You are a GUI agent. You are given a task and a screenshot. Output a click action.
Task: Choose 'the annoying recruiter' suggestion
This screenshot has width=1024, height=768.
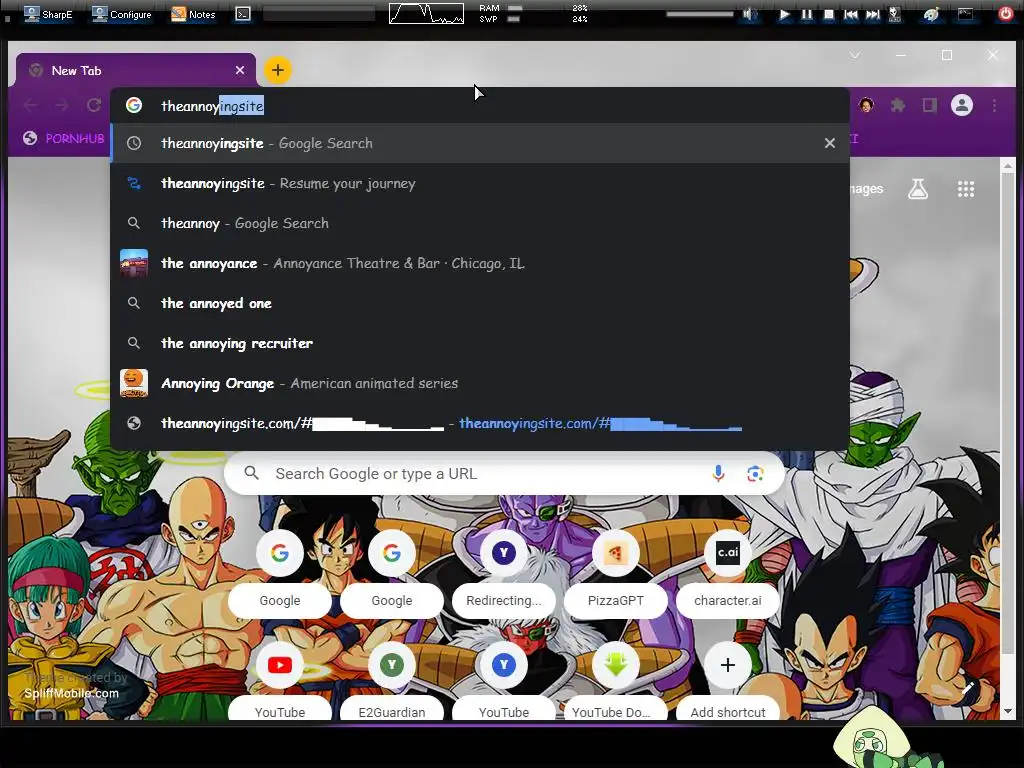point(480,343)
